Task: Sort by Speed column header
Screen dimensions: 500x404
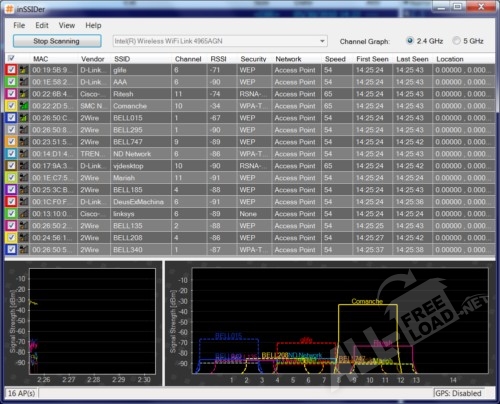Action: pos(335,59)
